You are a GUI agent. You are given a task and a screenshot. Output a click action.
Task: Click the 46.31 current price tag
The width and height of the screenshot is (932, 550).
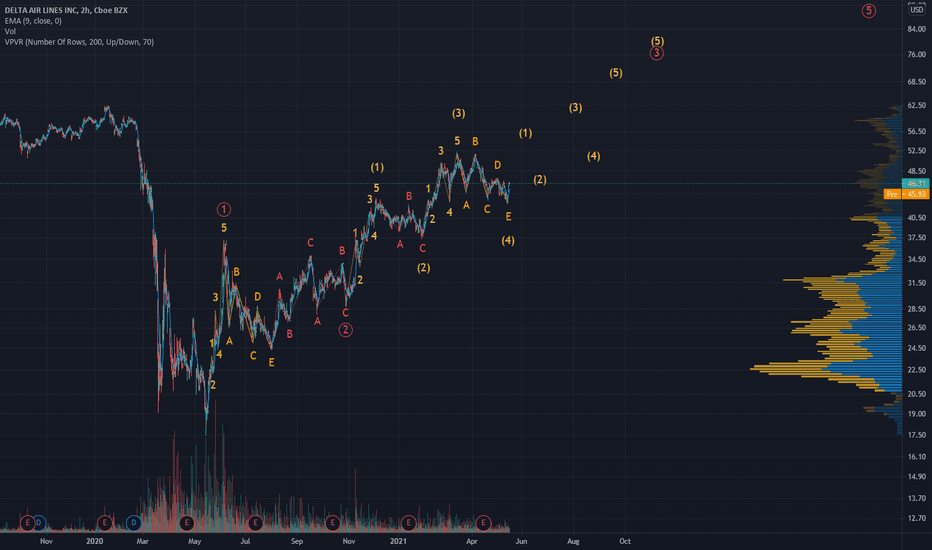pos(916,184)
